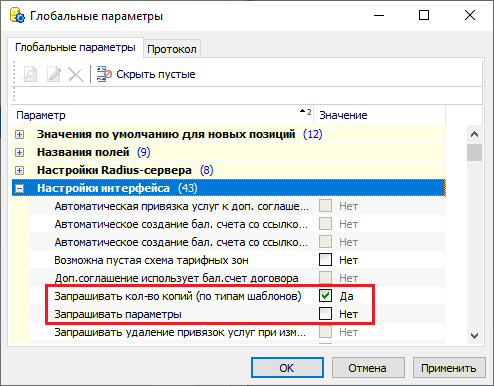This screenshot has height=386, width=494.
Task: Select row 'Возможна пустая схема тарифных зон'
Action: pyautogui.click(x=237, y=260)
